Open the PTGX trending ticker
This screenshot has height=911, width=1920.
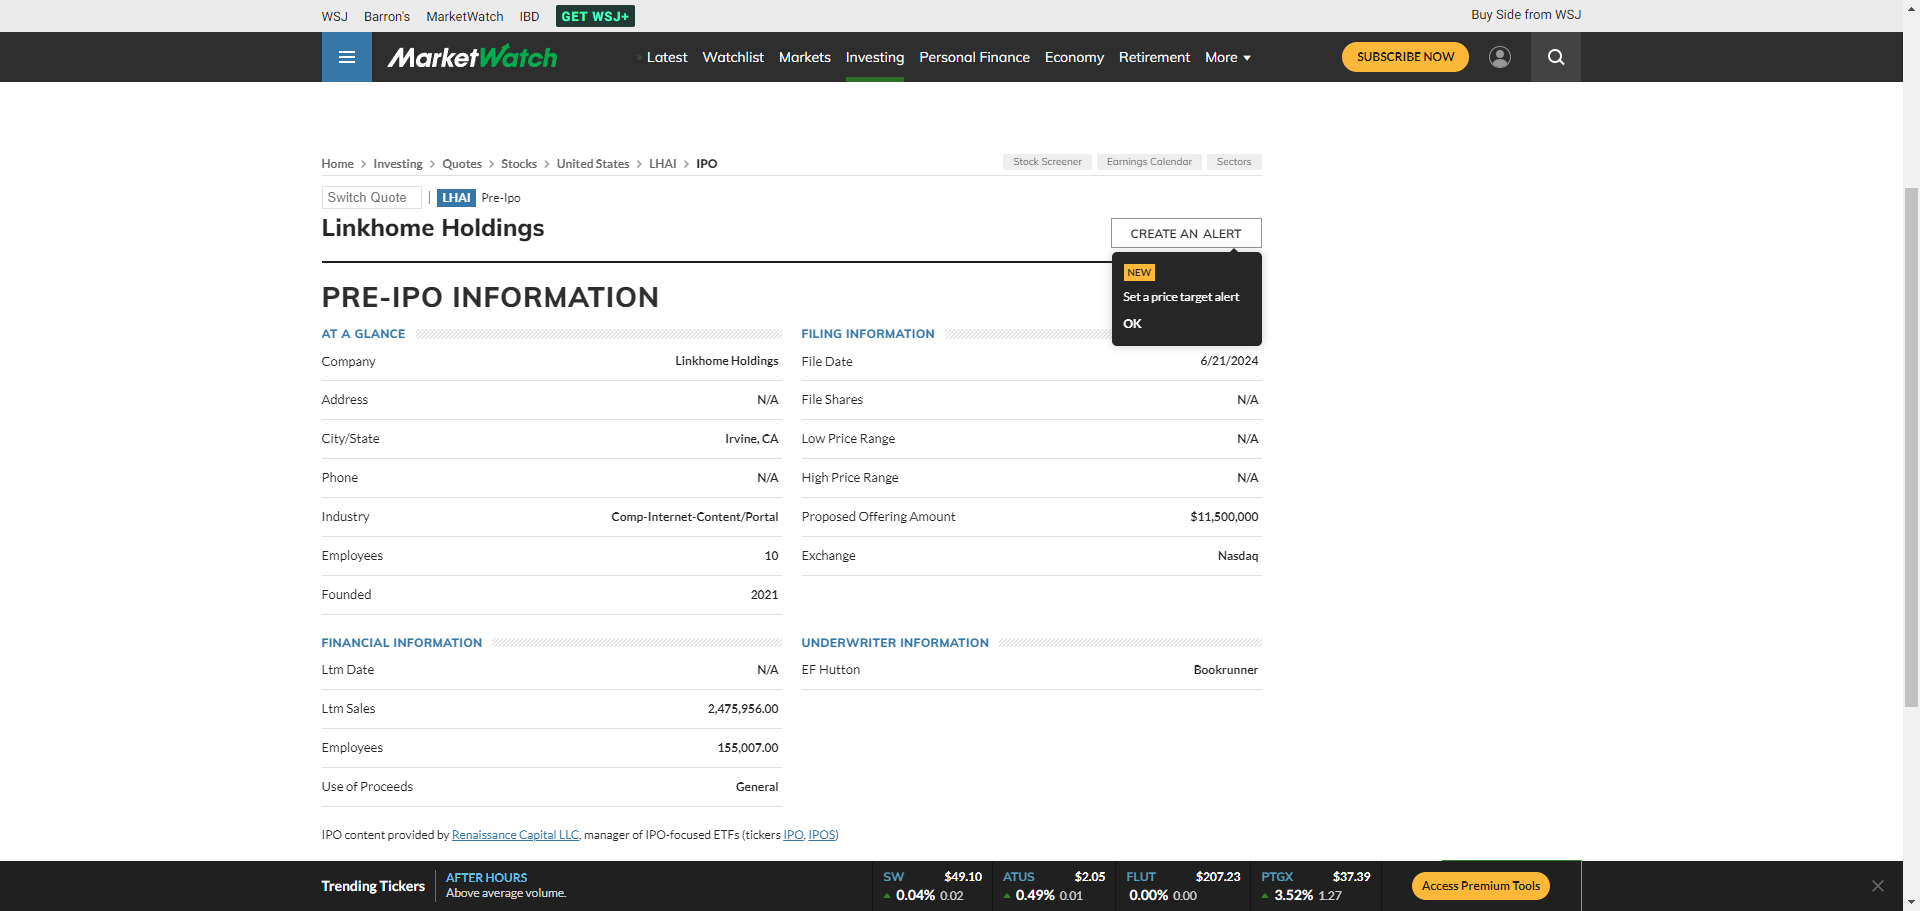[x=1315, y=886]
